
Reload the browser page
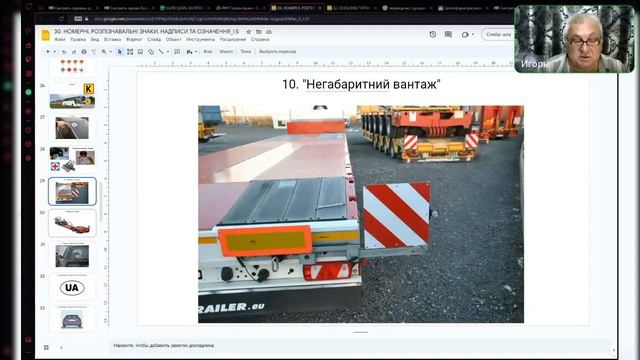click(x=61, y=19)
